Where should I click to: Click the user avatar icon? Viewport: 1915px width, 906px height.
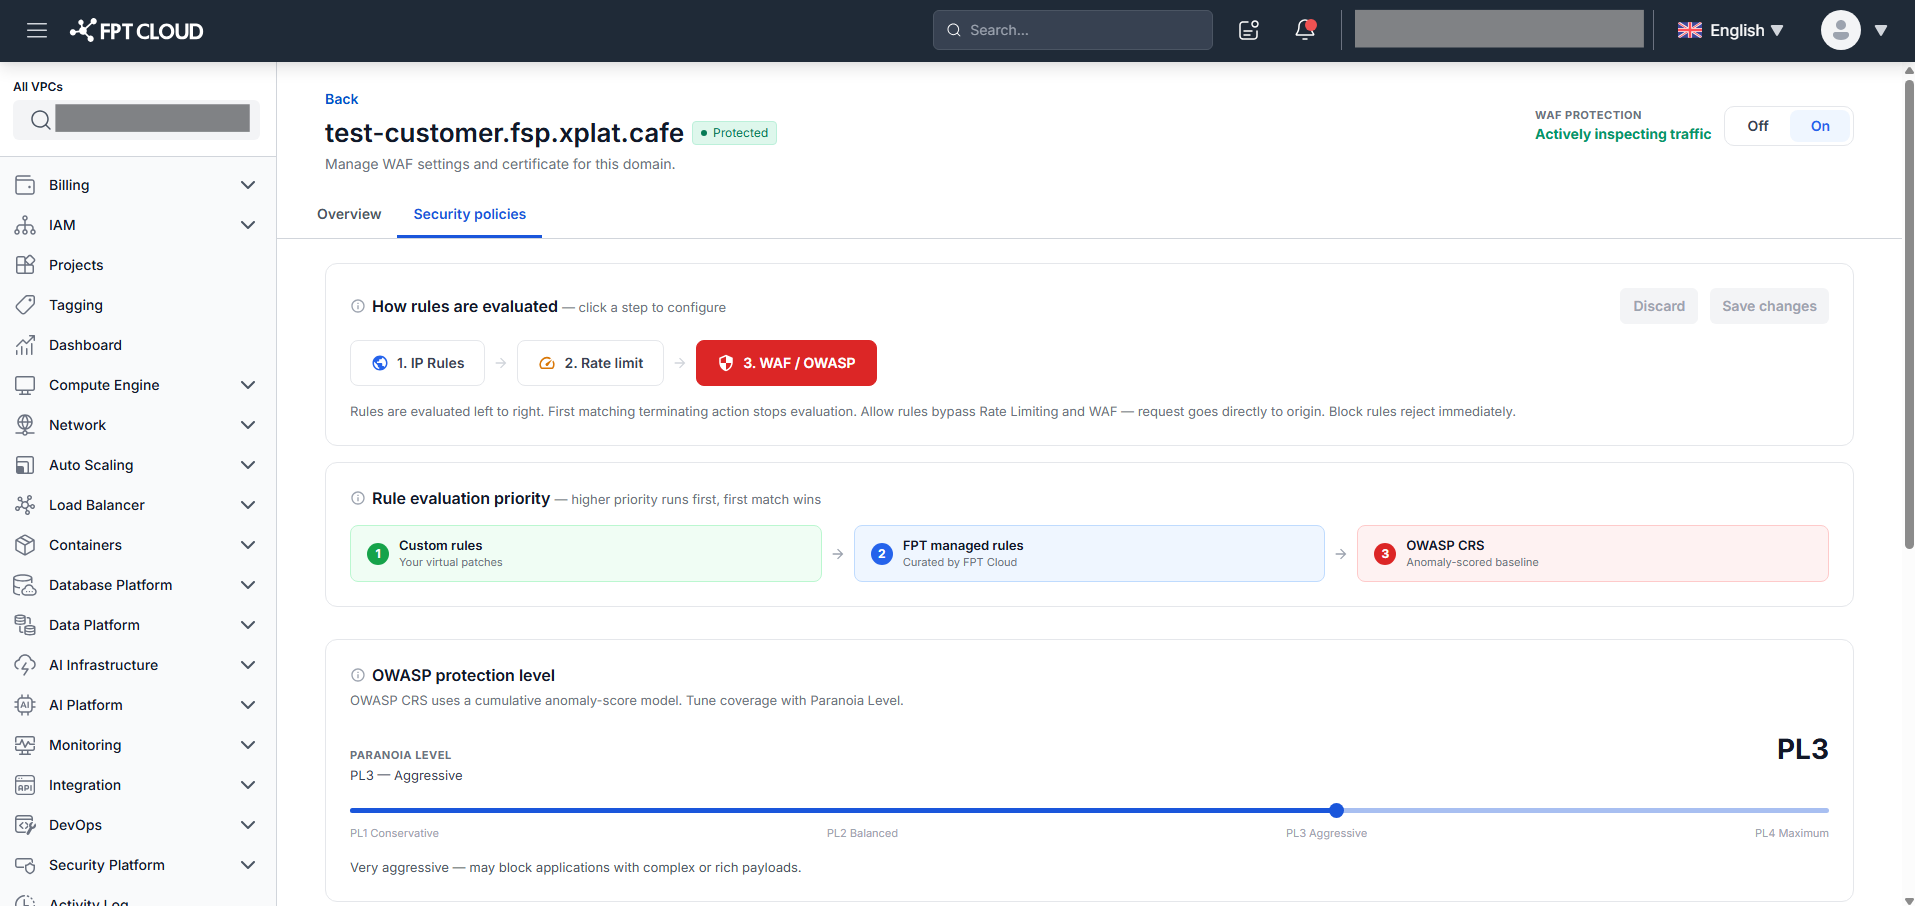(1840, 30)
